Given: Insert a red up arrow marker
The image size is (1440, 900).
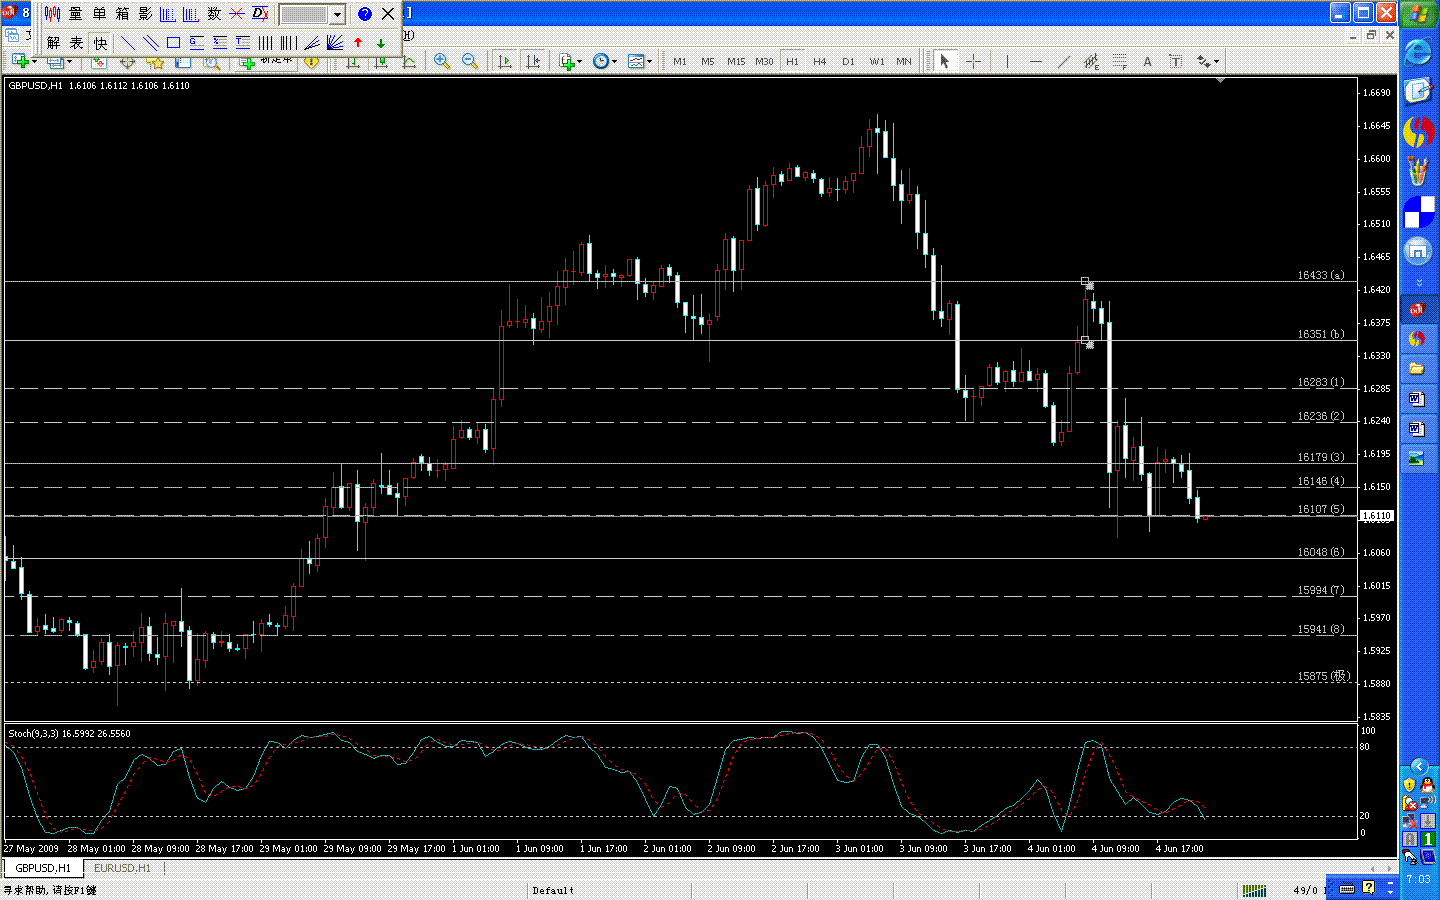Looking at the screenshot, I should [358, 43].
